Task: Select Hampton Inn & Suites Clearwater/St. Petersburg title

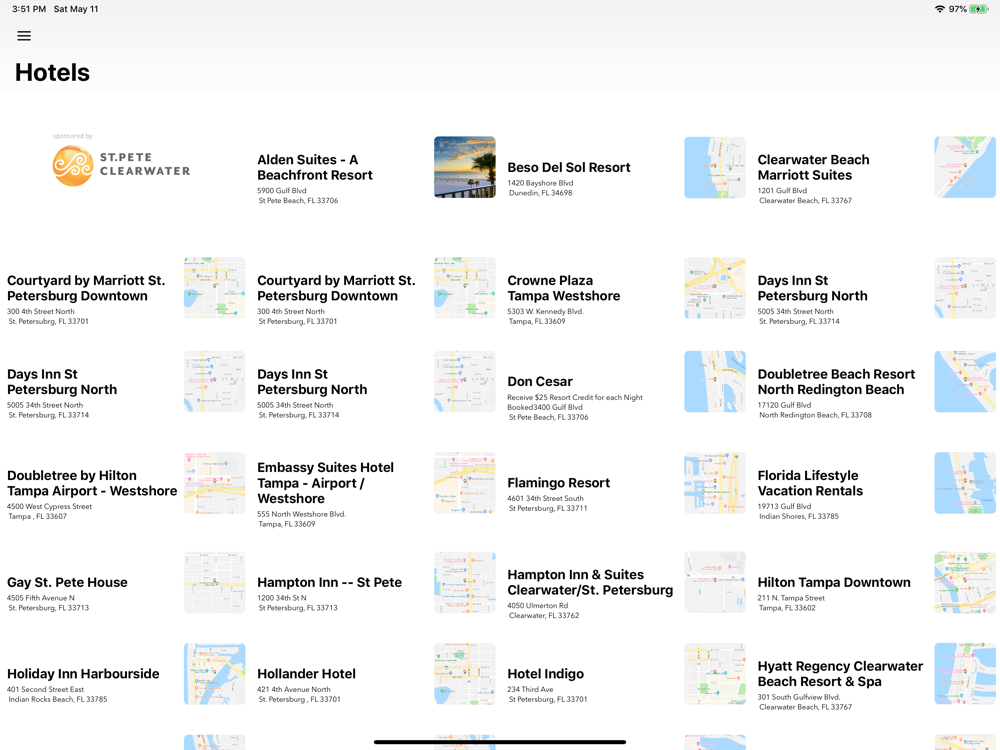Action: tap(590, 582)
